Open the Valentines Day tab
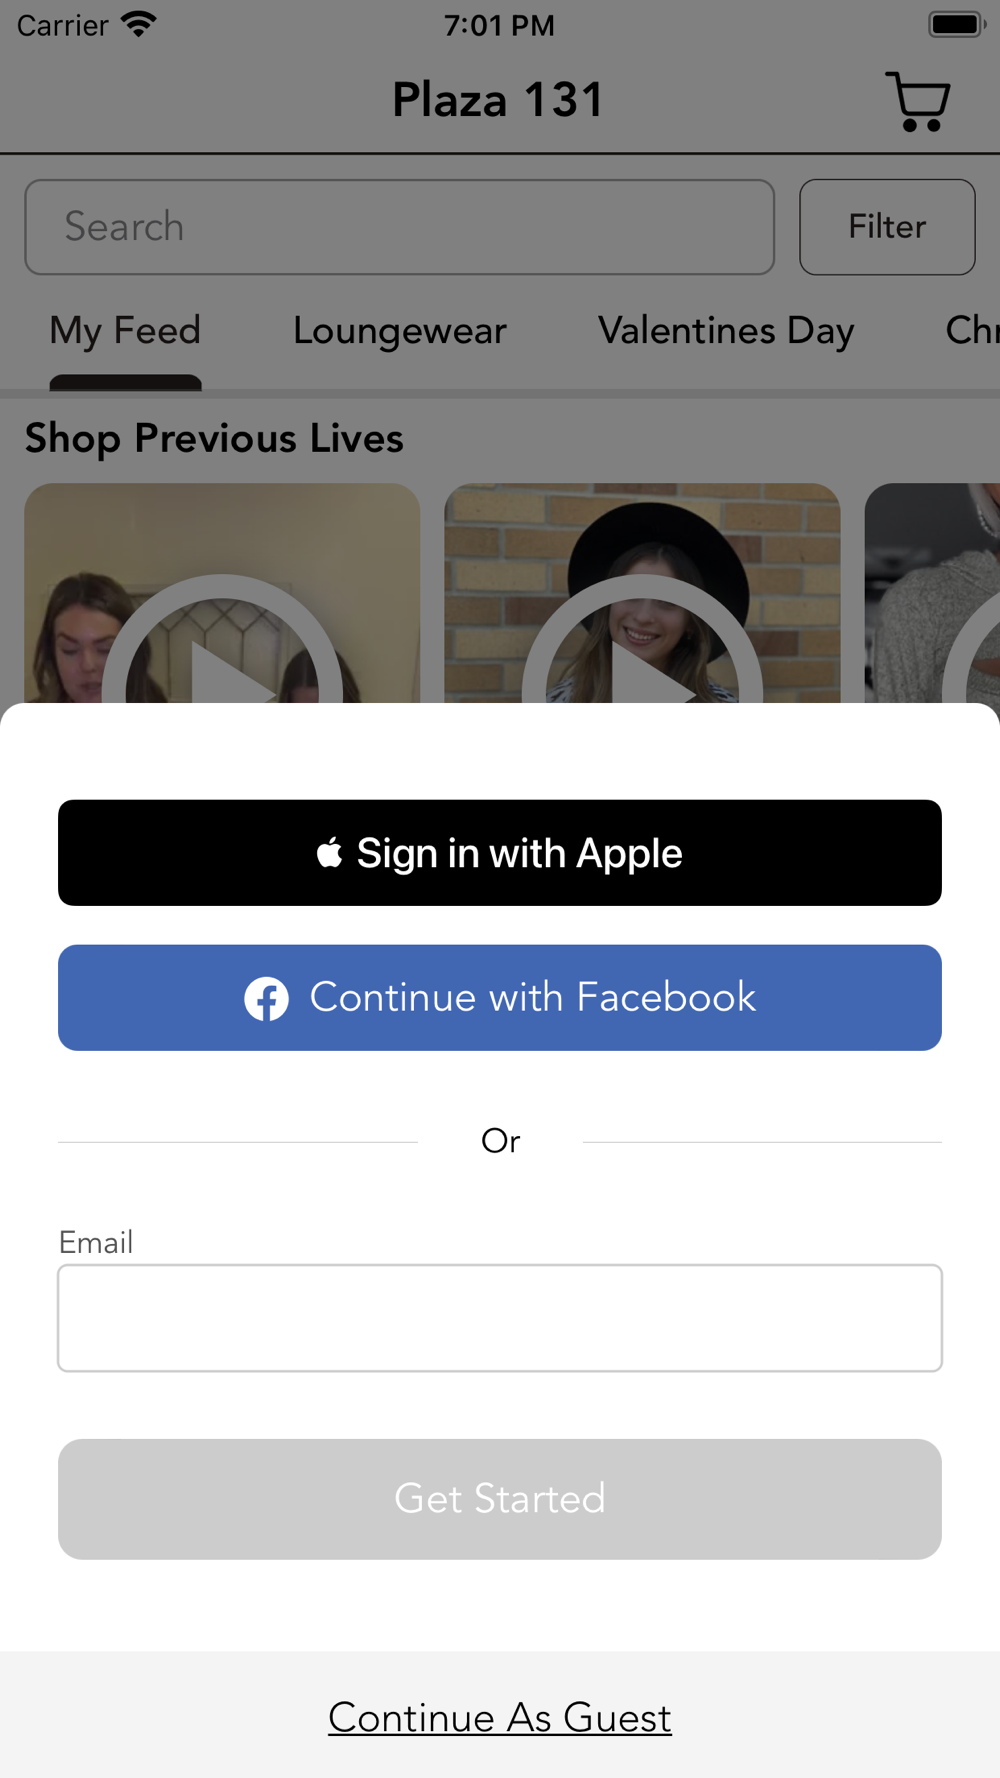Screen dimensions: 1000x1778 tap(726, 330)
